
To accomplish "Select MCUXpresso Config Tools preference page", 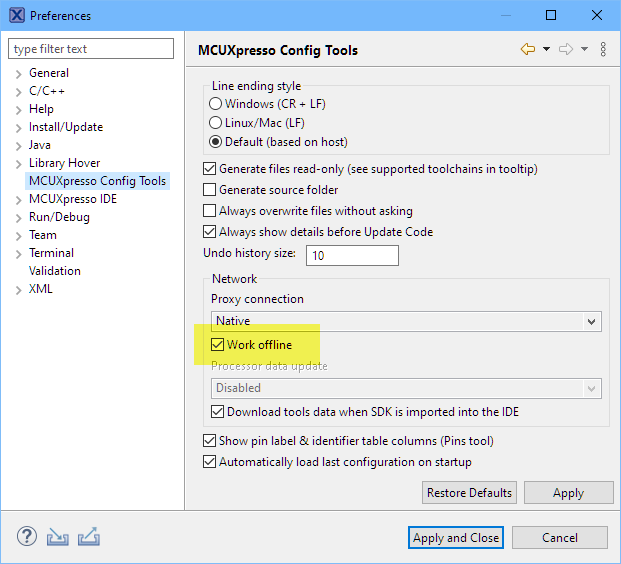I will click(97, 181).
